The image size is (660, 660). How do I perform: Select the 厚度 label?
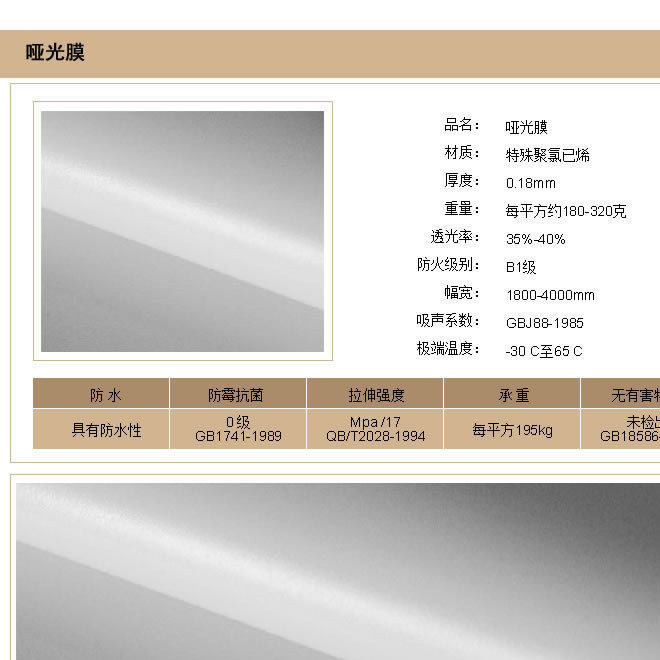coord(461,181)
